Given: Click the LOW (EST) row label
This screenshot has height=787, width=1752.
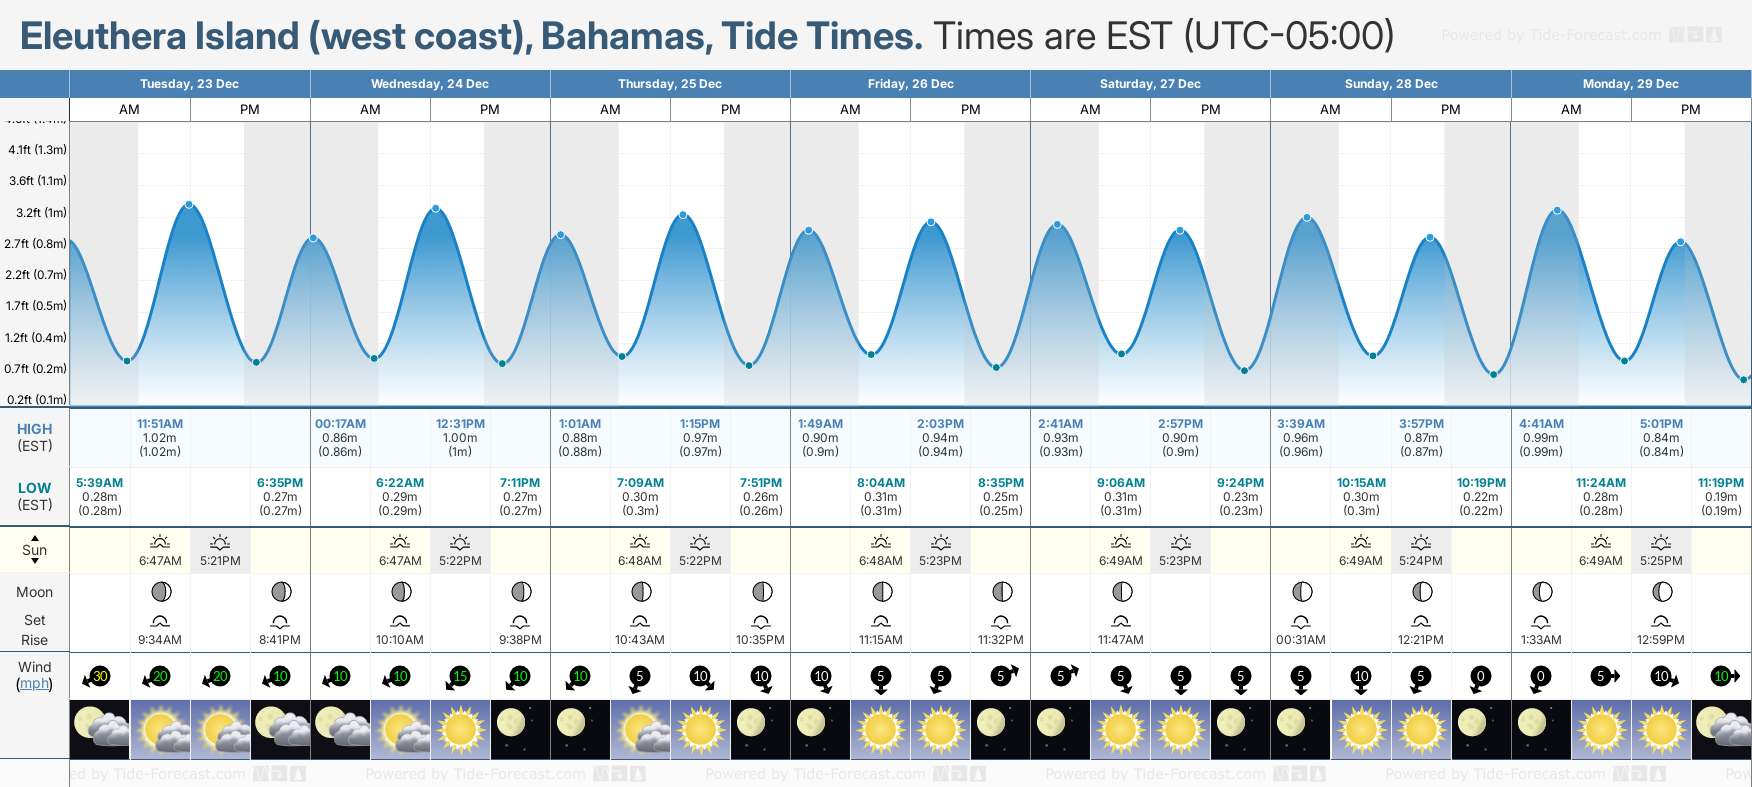Looking at the screenshot, I should pos(35,496).
